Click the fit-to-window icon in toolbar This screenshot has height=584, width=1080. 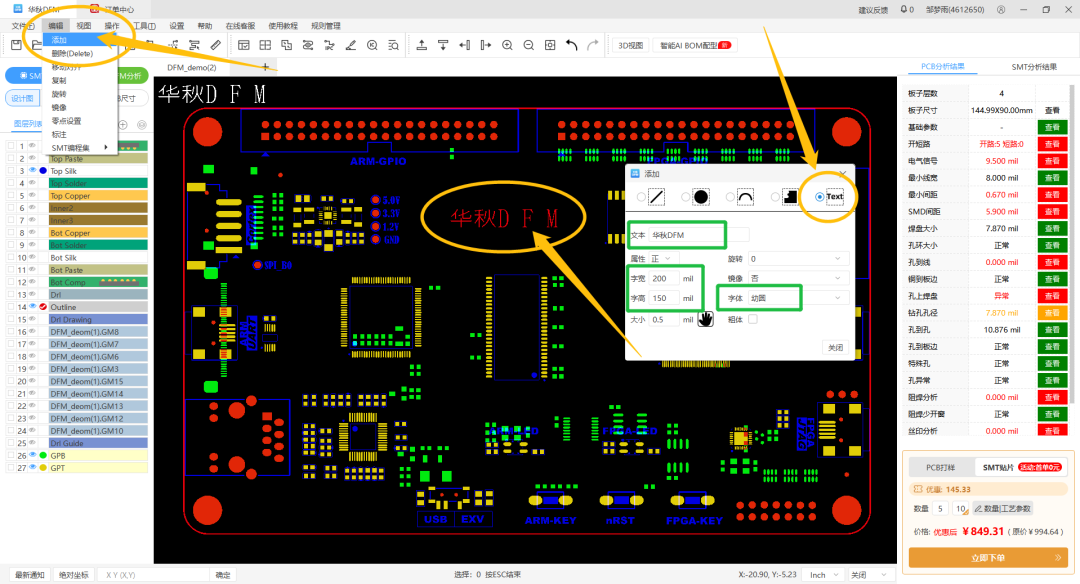pos(550,45)
